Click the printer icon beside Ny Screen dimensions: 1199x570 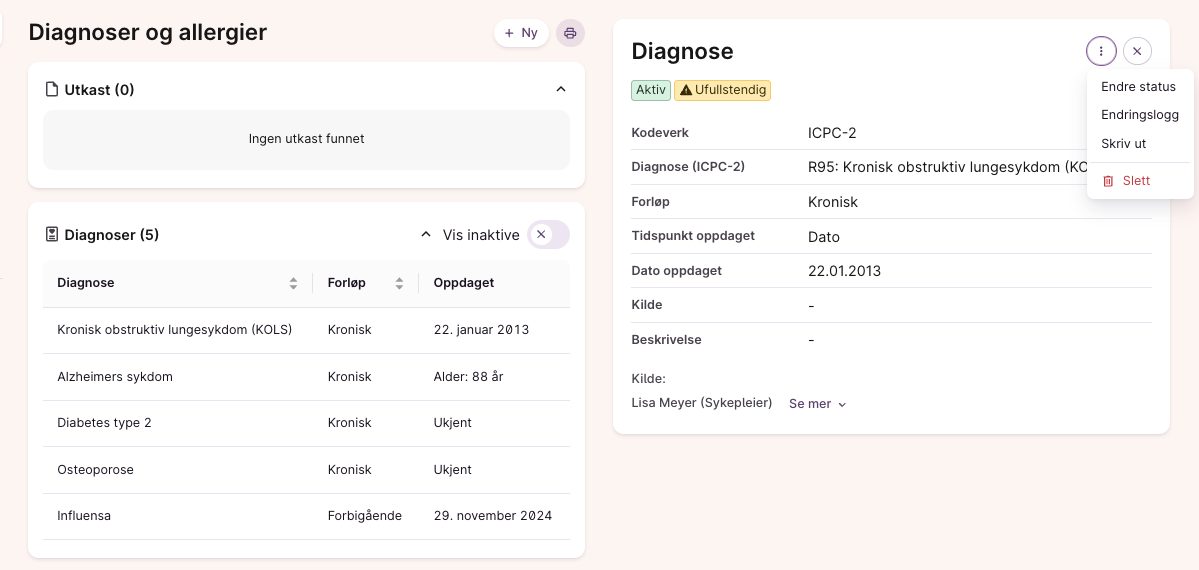(x=570, y=33)
